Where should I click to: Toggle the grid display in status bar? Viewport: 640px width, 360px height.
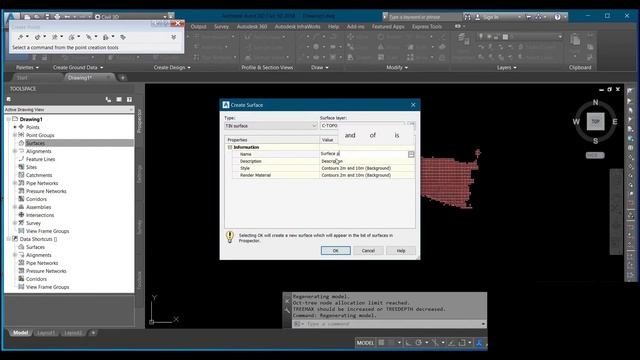click(x=381, y=343)
